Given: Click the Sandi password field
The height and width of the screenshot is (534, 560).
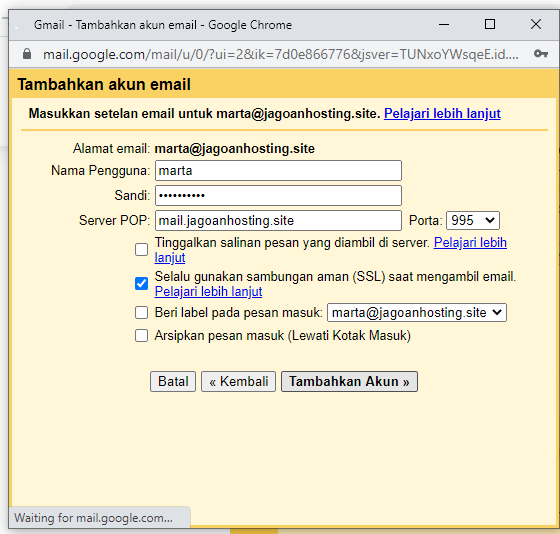Looking at the screenshot, I should (278, 195).
